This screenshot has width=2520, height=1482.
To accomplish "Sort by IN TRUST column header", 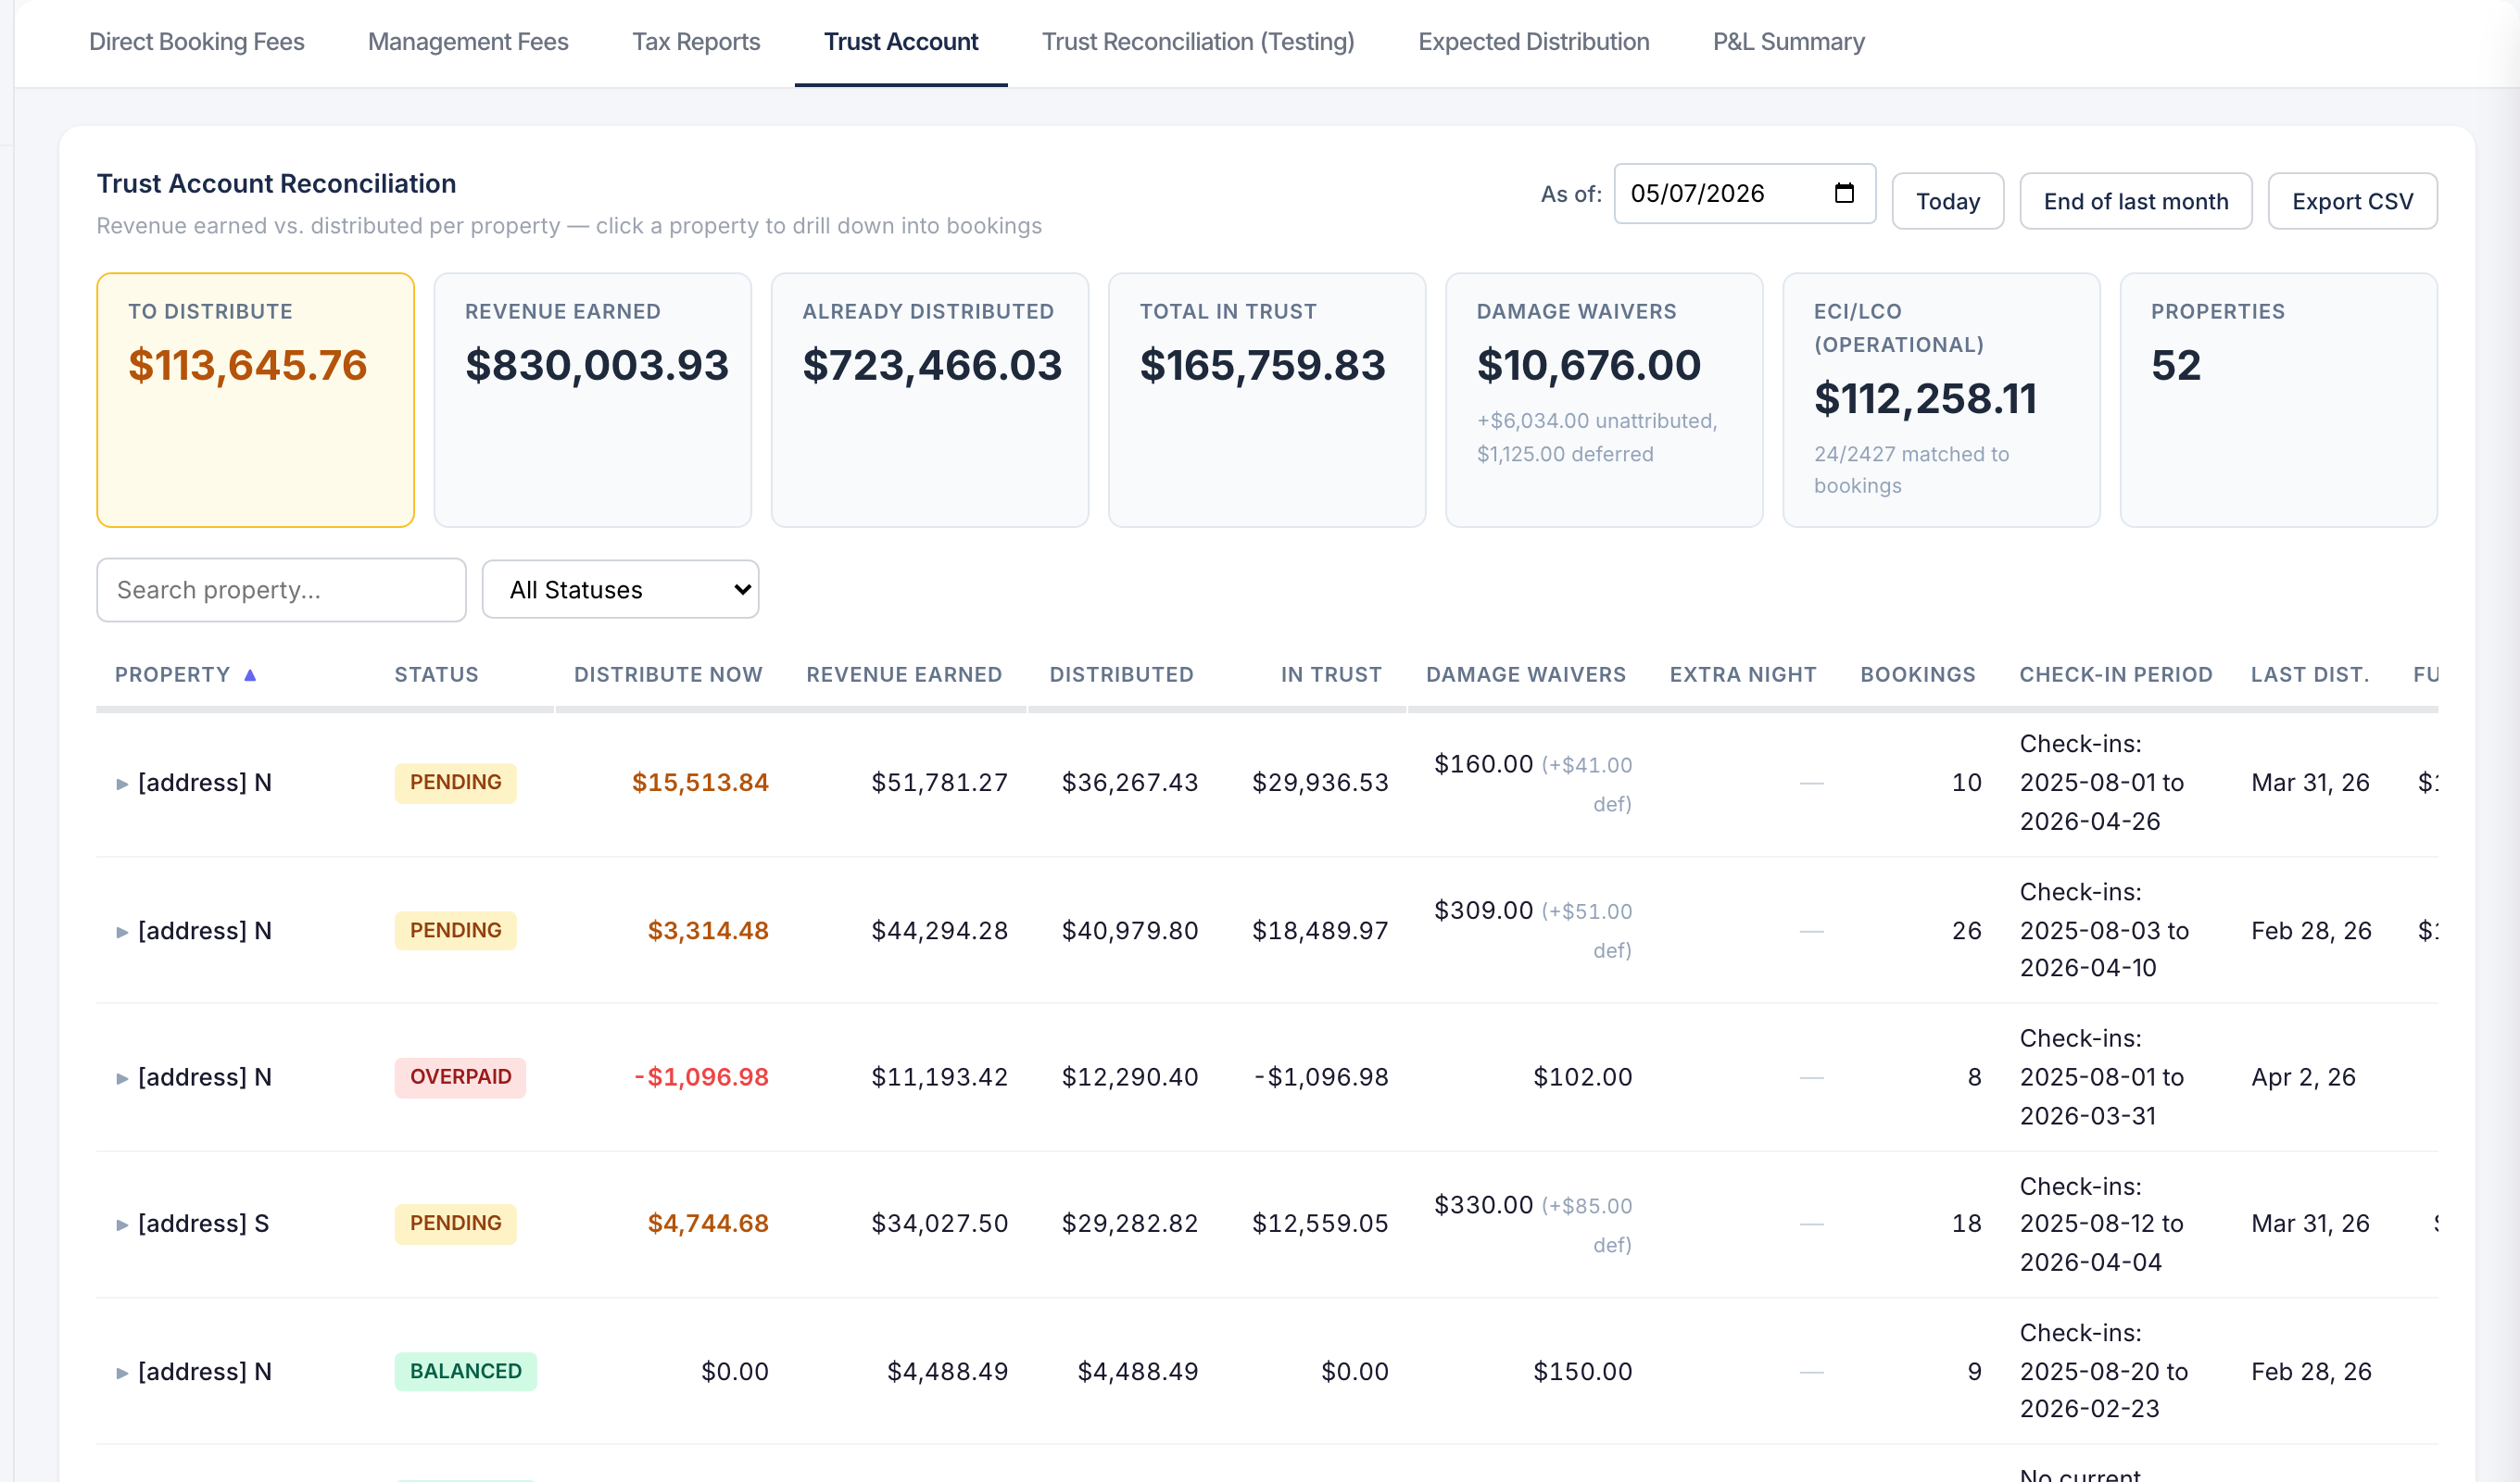I will pyautogui.click(x=1331, y=675).
